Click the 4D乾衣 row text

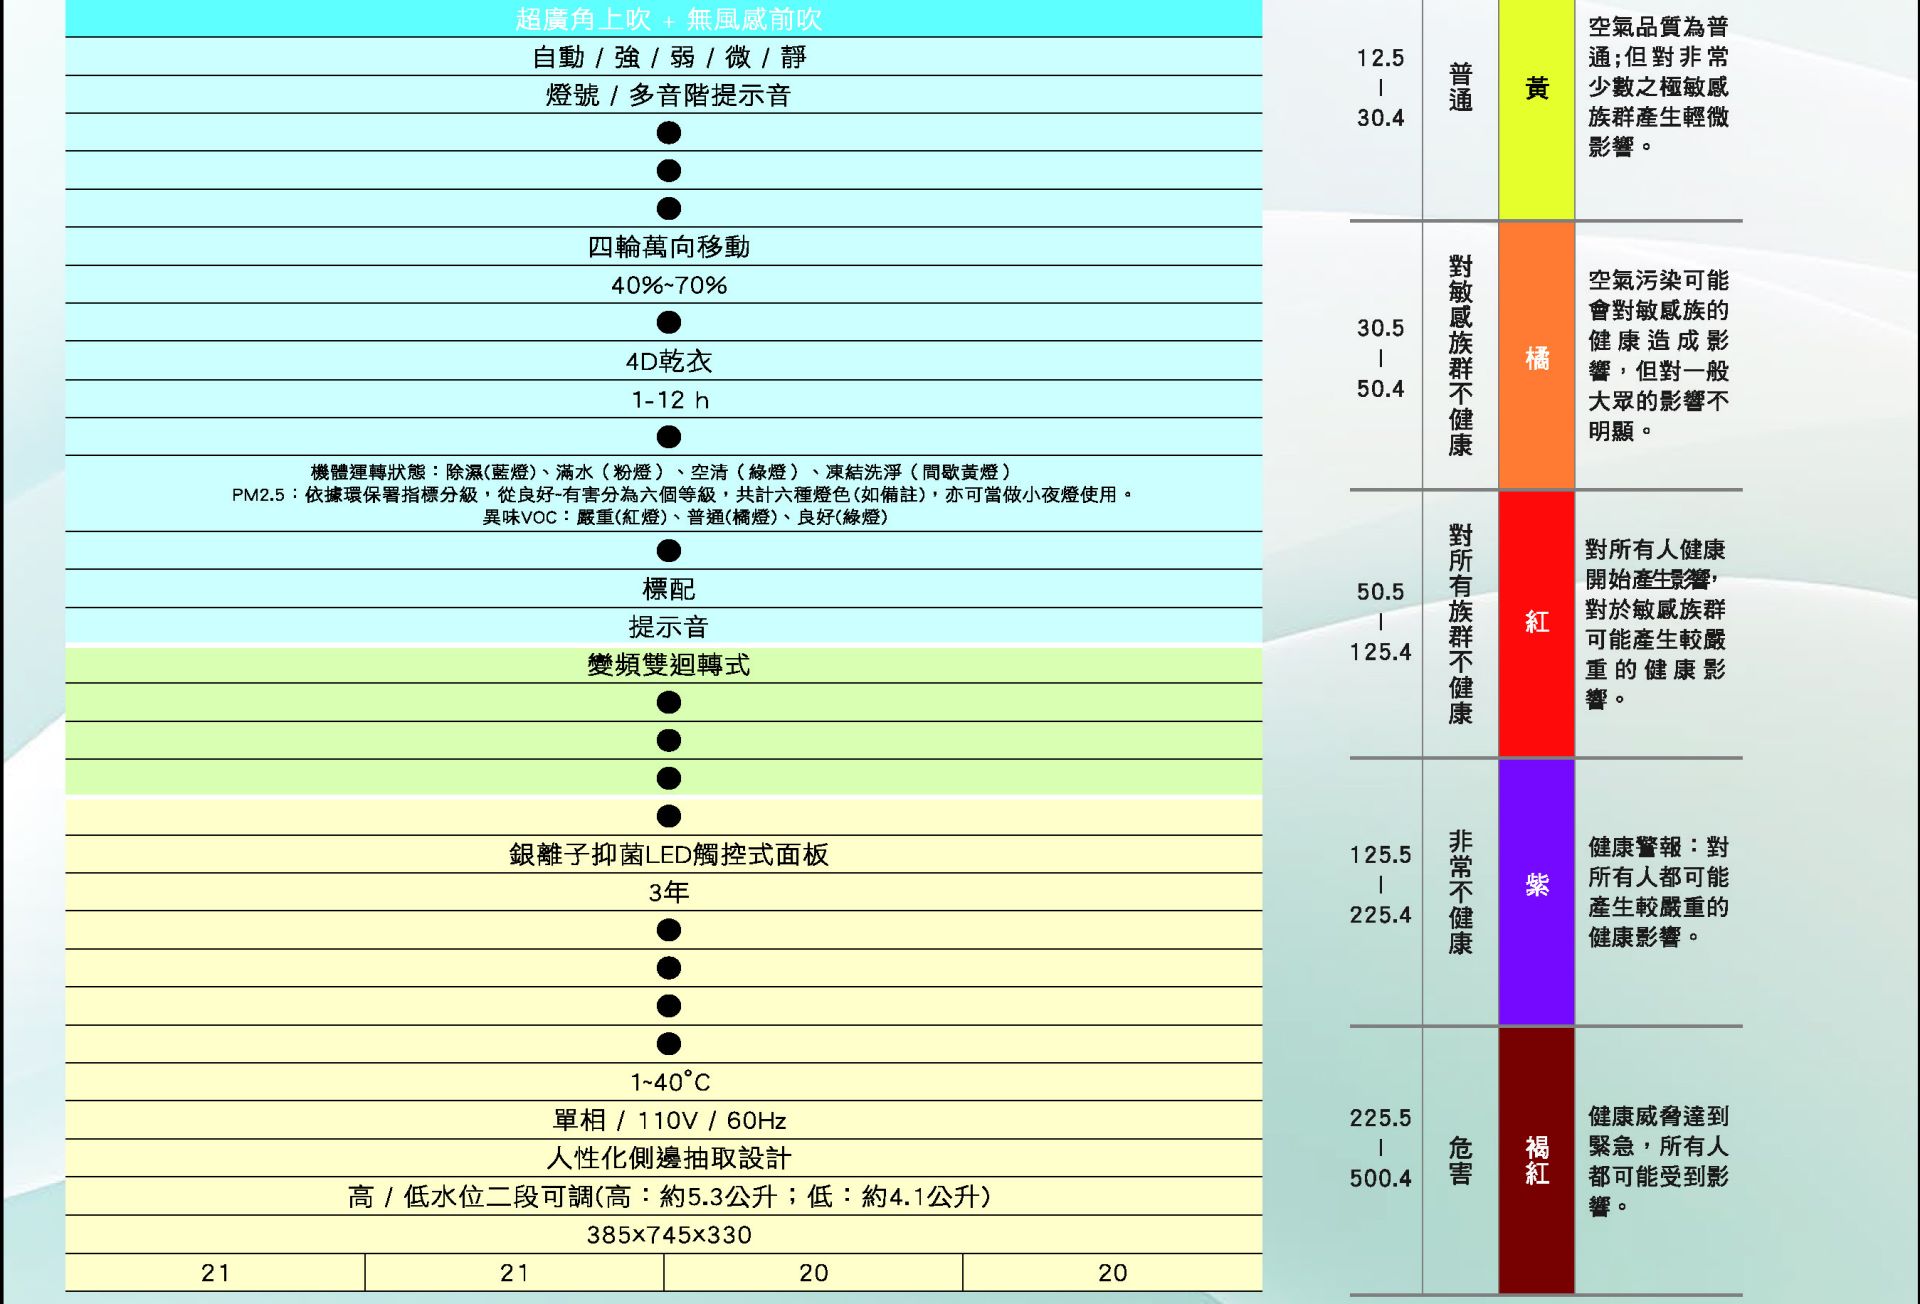pyautogui.click(x=668, y=361)
